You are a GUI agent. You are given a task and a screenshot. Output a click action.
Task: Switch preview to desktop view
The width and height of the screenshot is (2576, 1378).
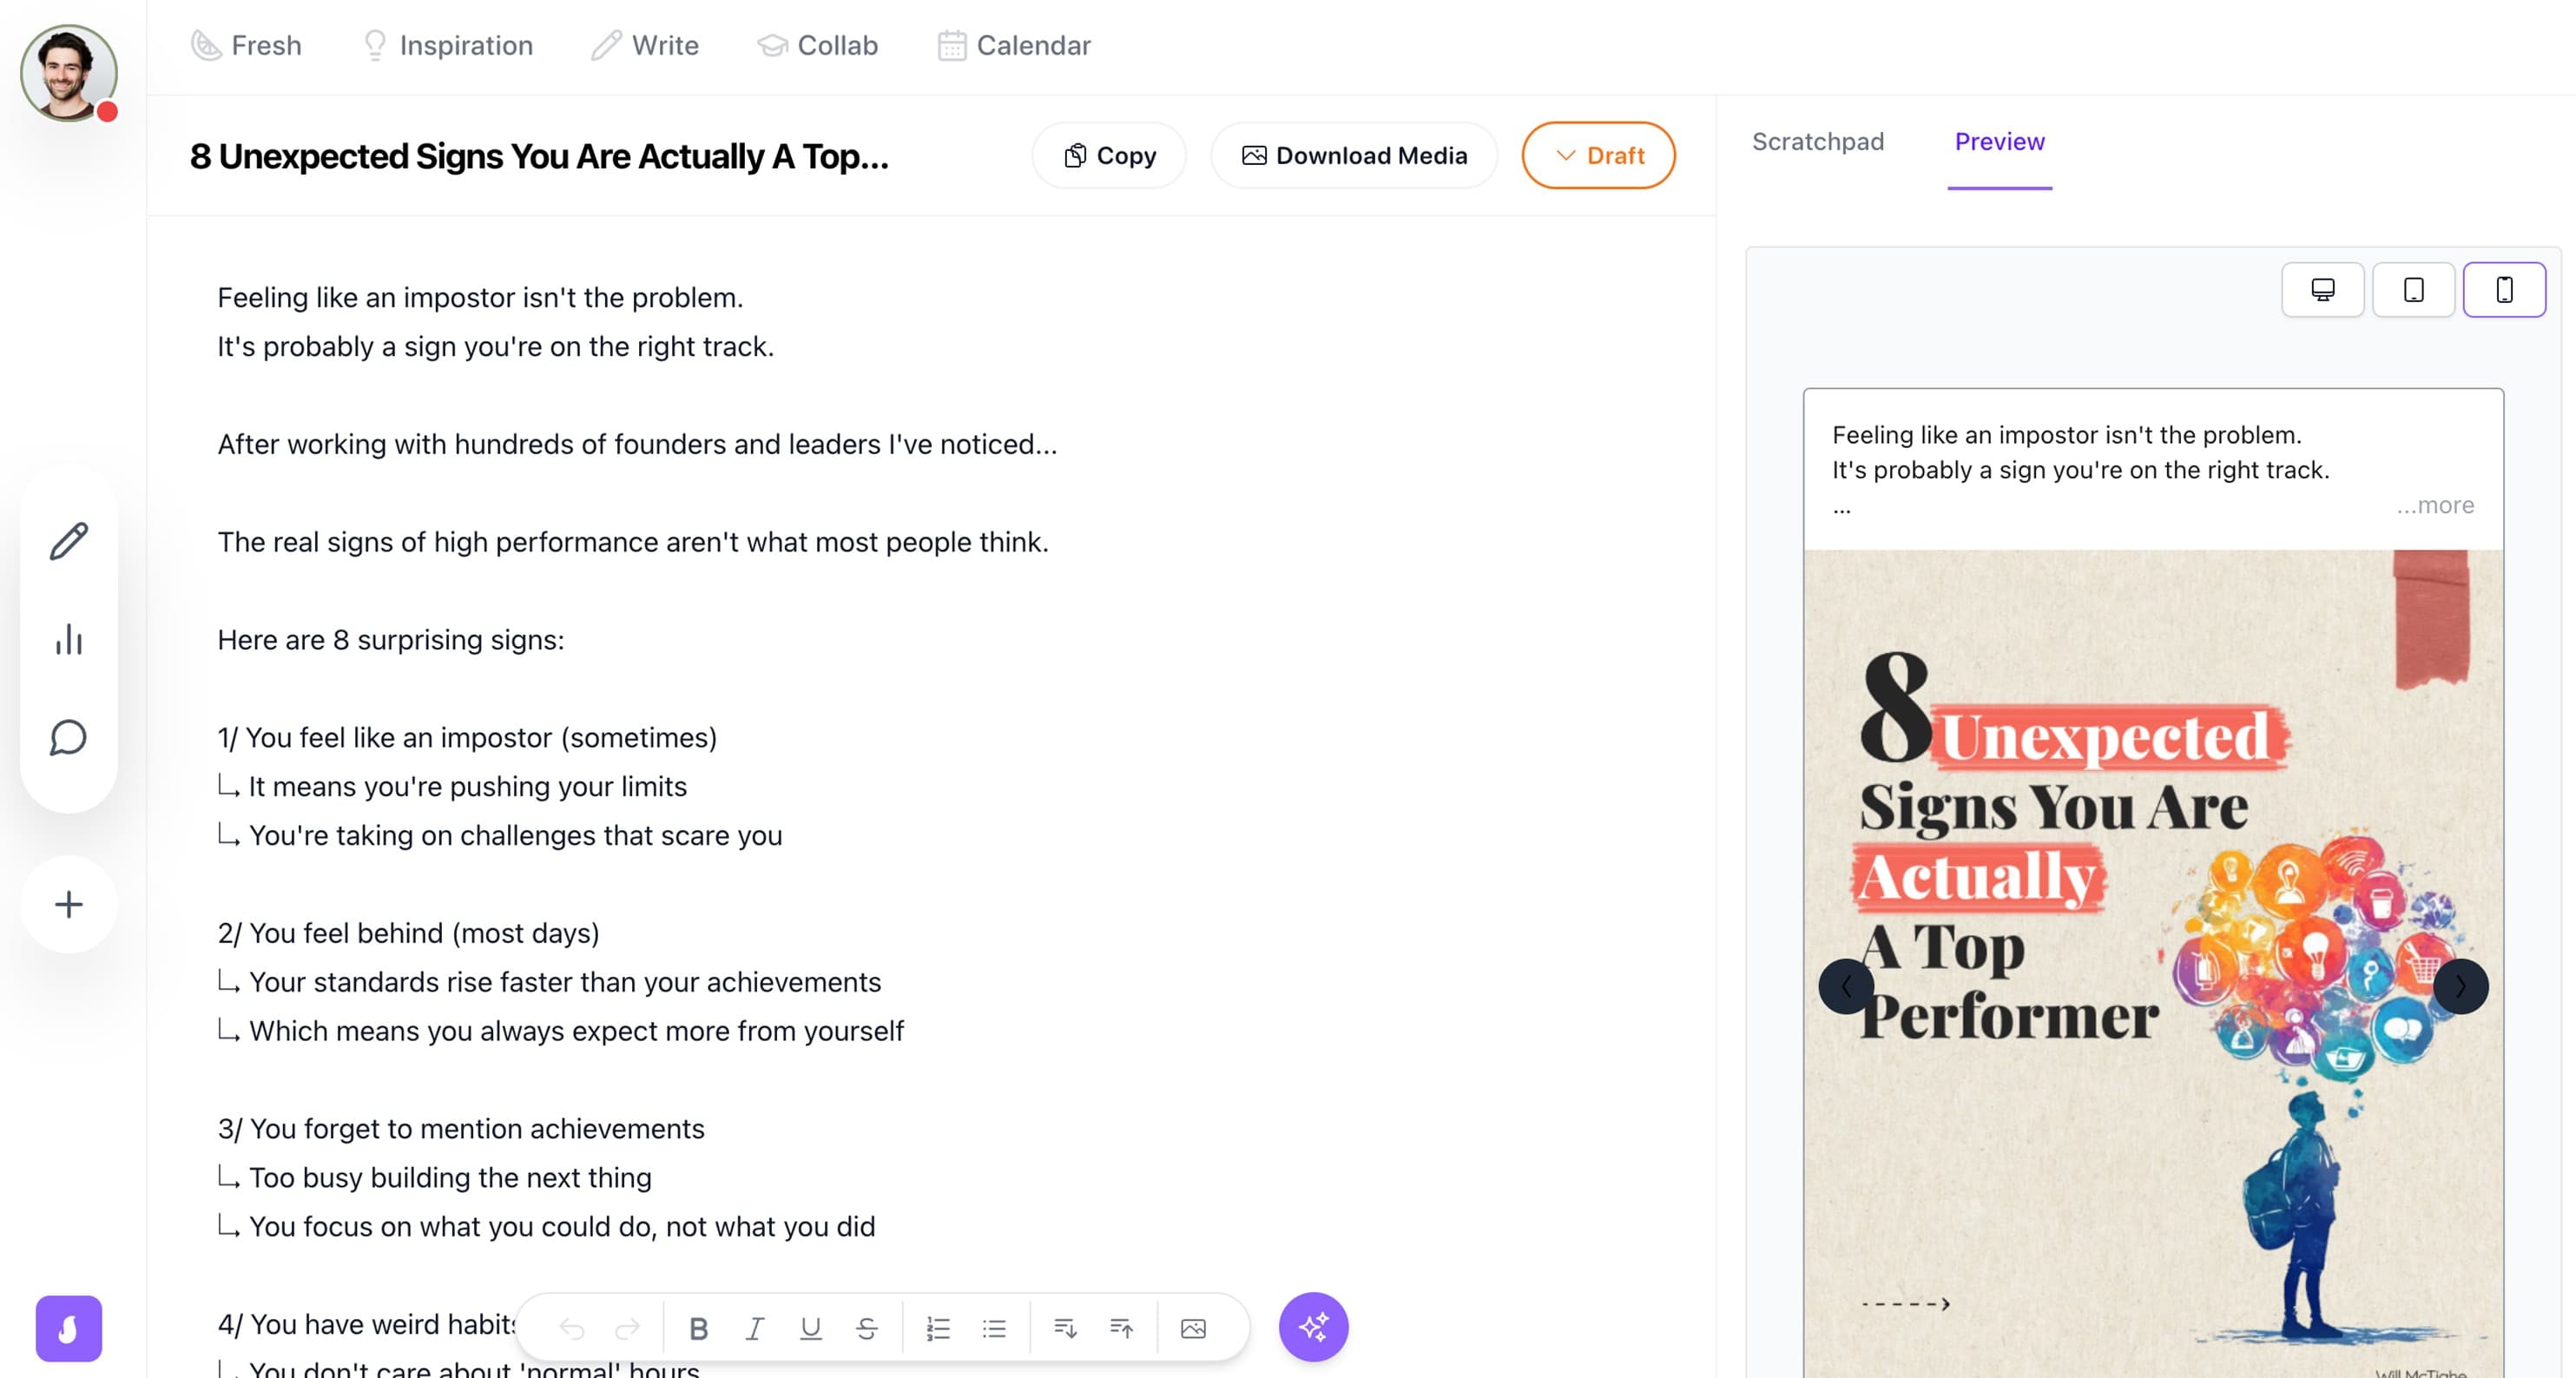coord(2322,290)
